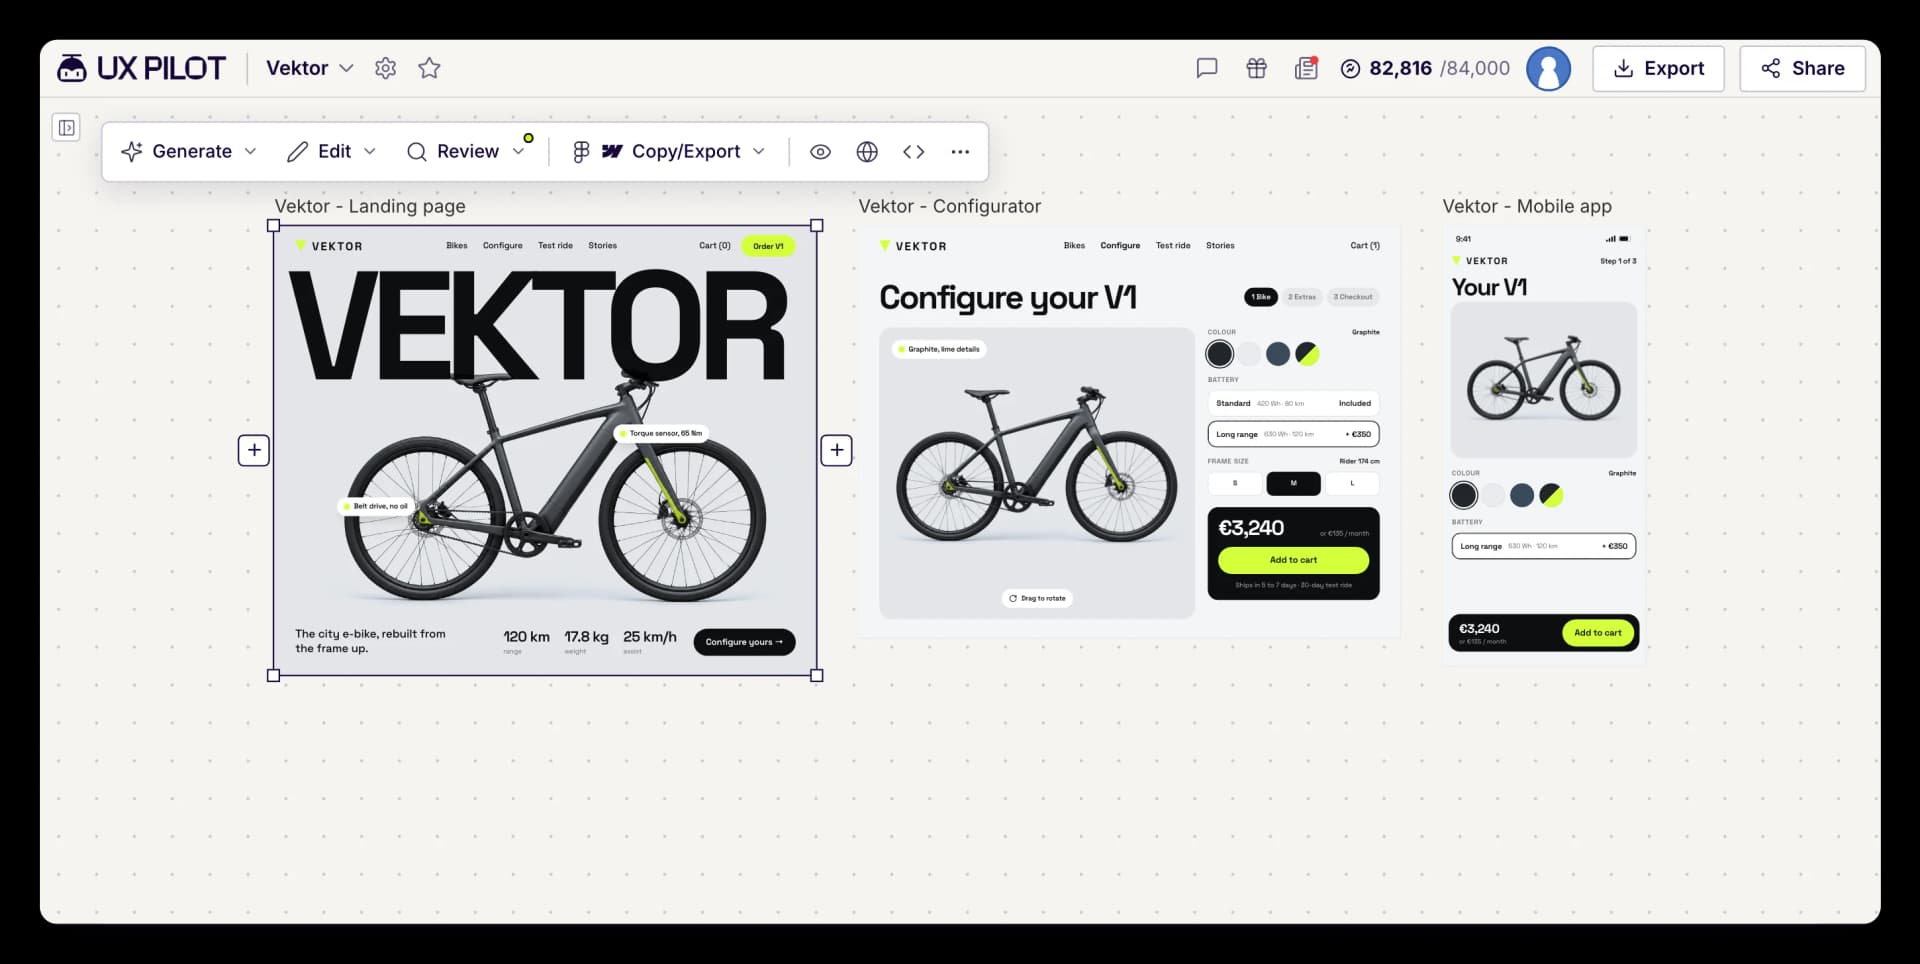The image size is (1920, 964).
Task: Open the more options ellipsis
Action: 960,151
